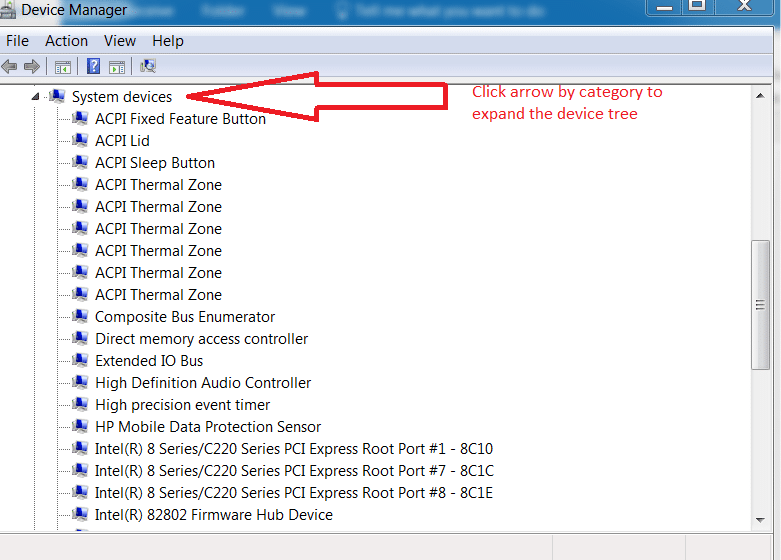Select High Definition Audio Controller entry
Screen dimensions: 781x560
(x=202, y=383)
